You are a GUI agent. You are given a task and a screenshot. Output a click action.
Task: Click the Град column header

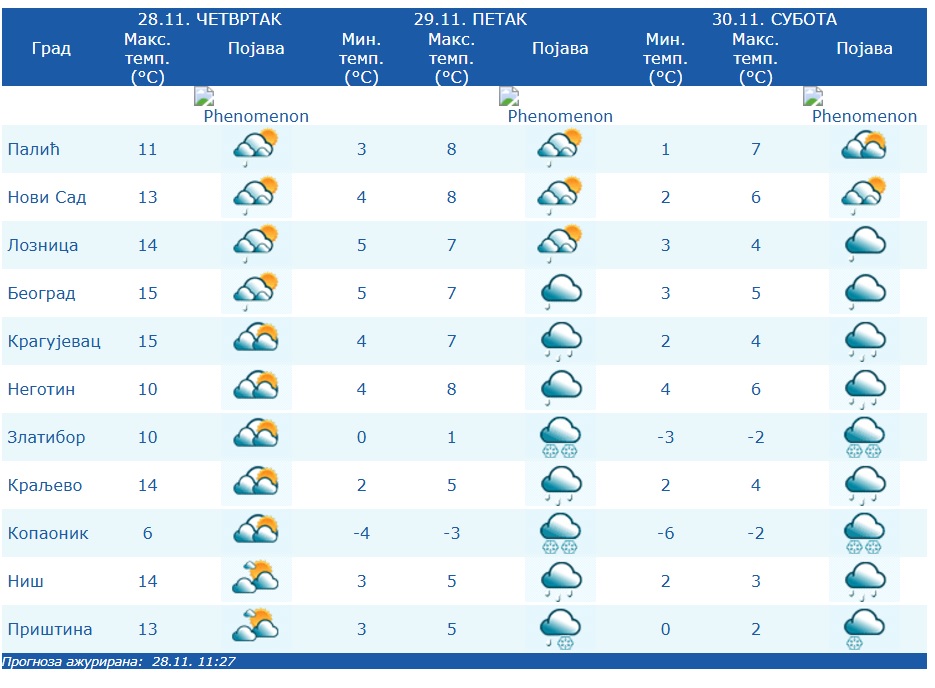[51, 49]
